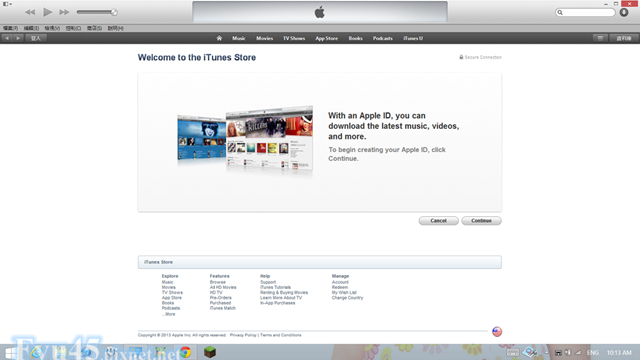Open Support link under Help
640x360 pixels.
click(x=268, y=282)
